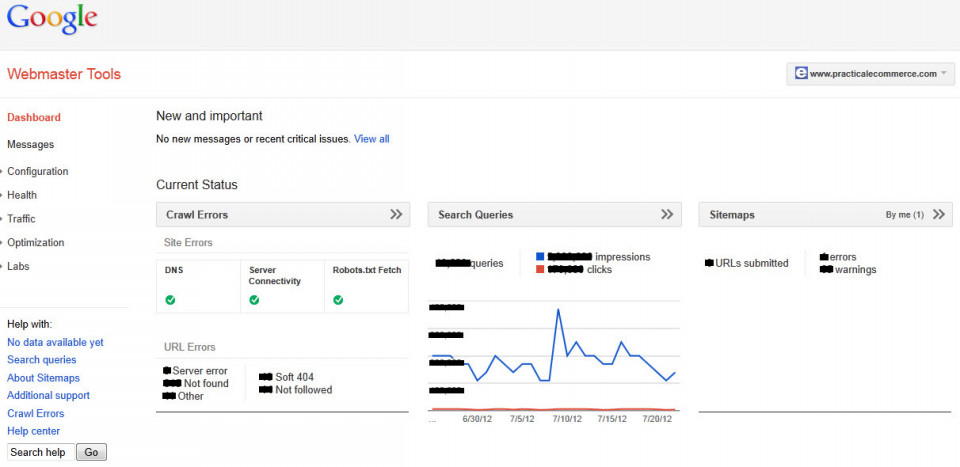
Task: Click the View all link
Action: pos(371,139)
